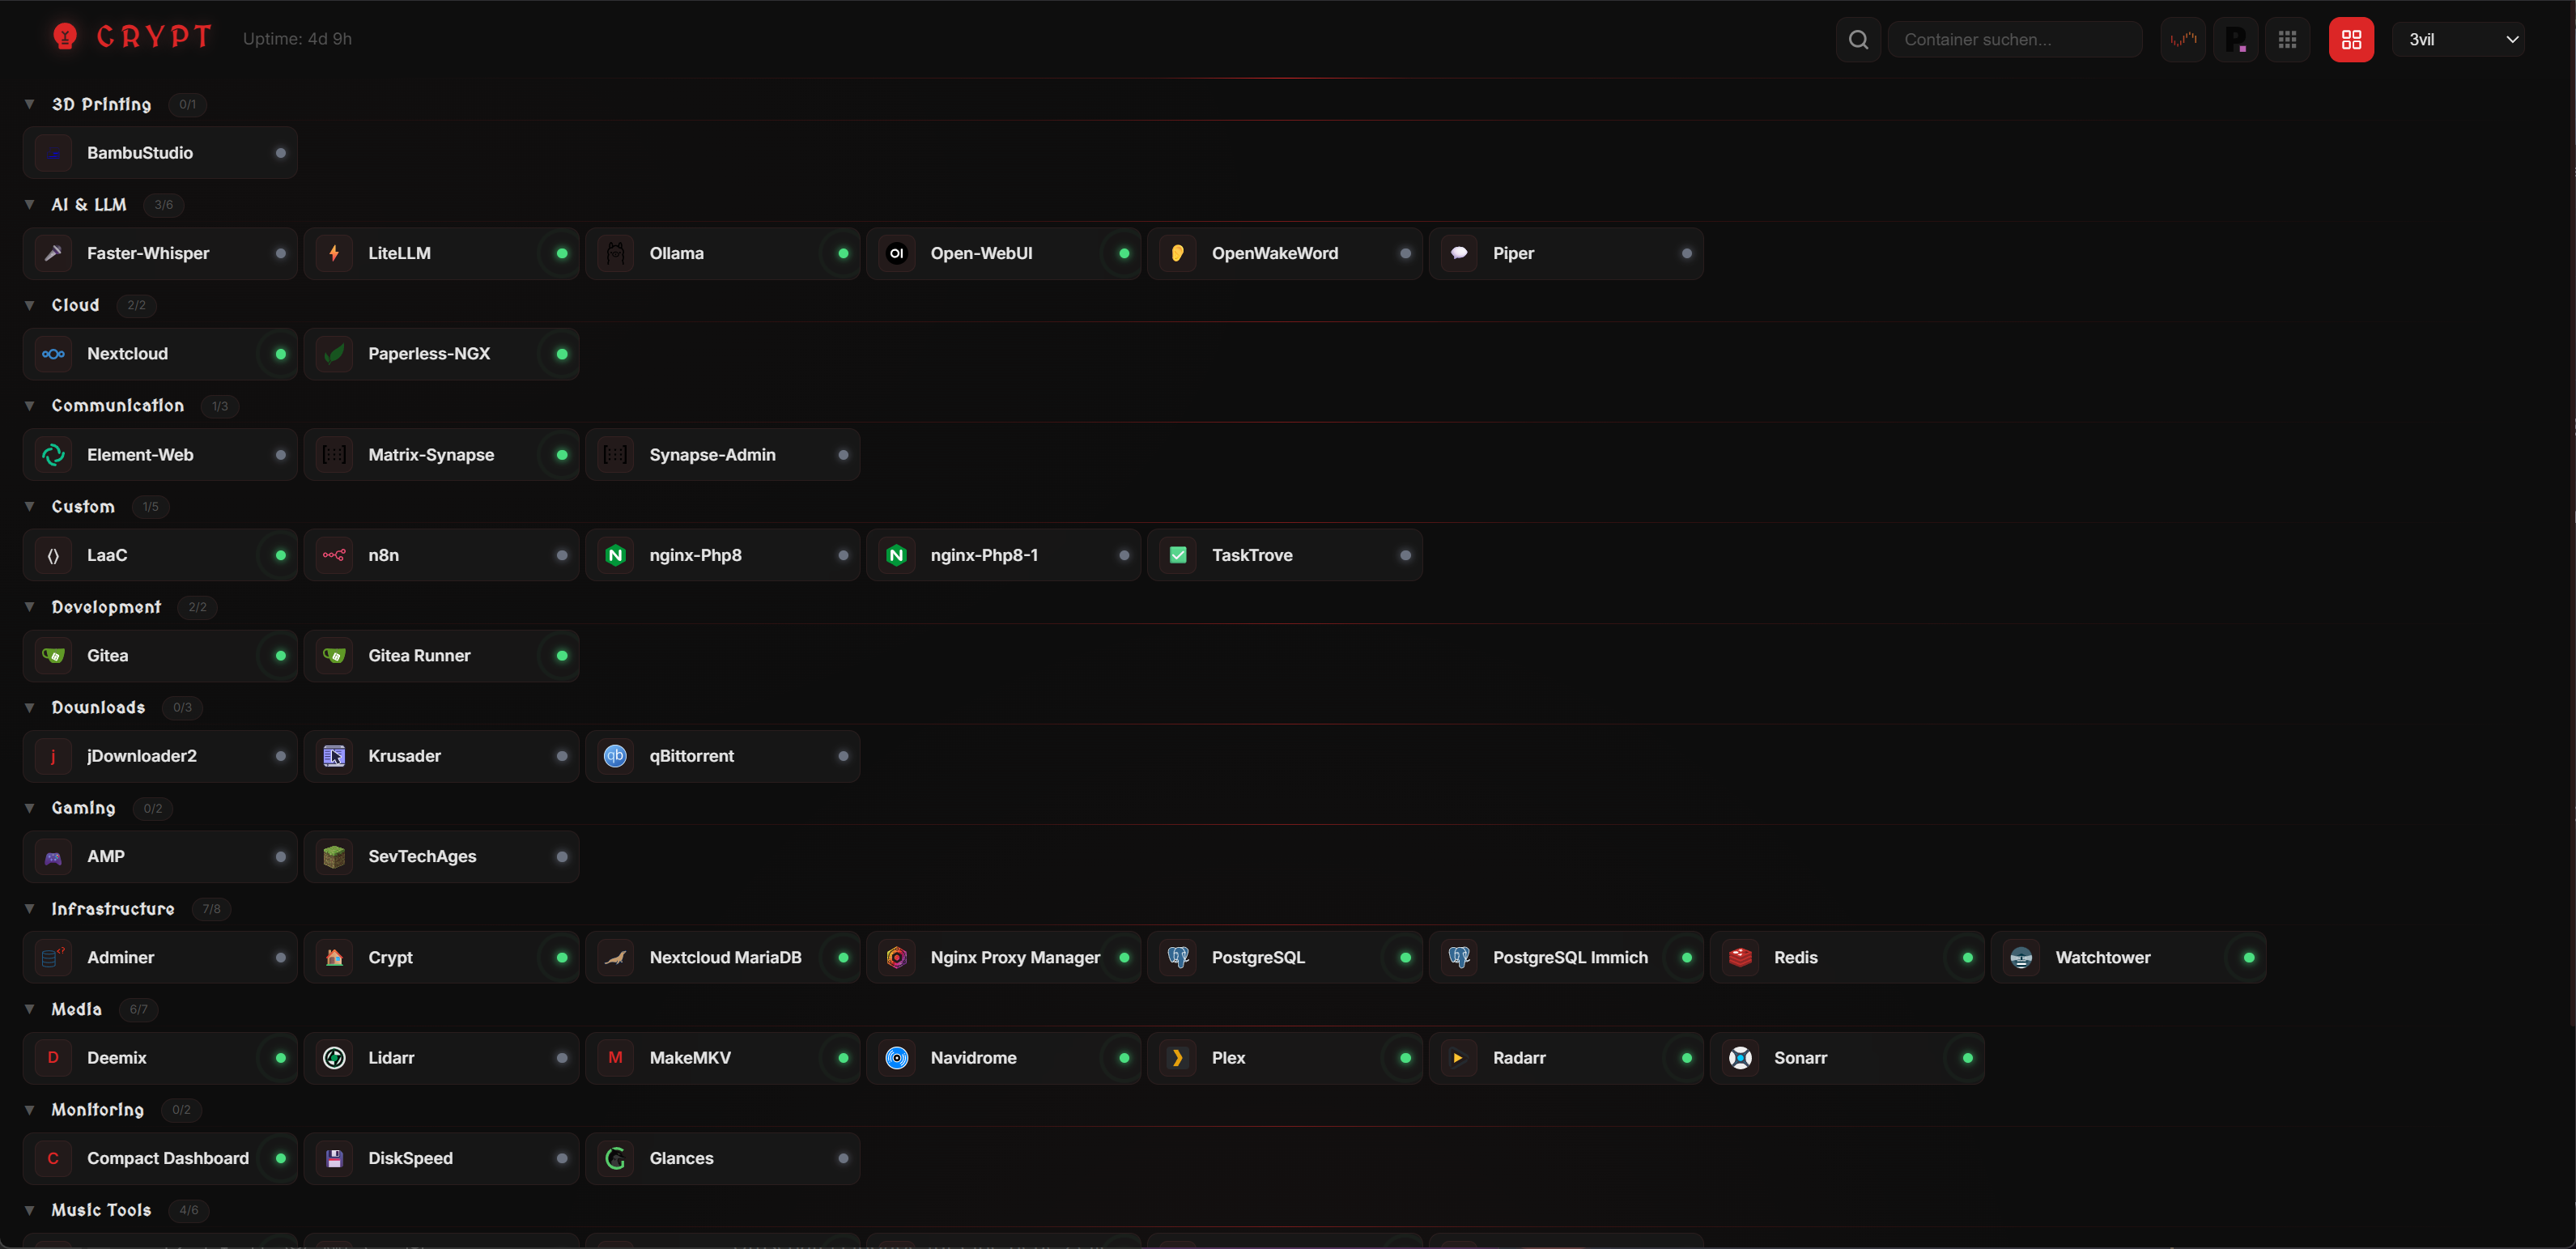Click the LiteLLM lightning icon
The height and width of the screenshot is (1249, 2576).
click(x=334, y=253)
